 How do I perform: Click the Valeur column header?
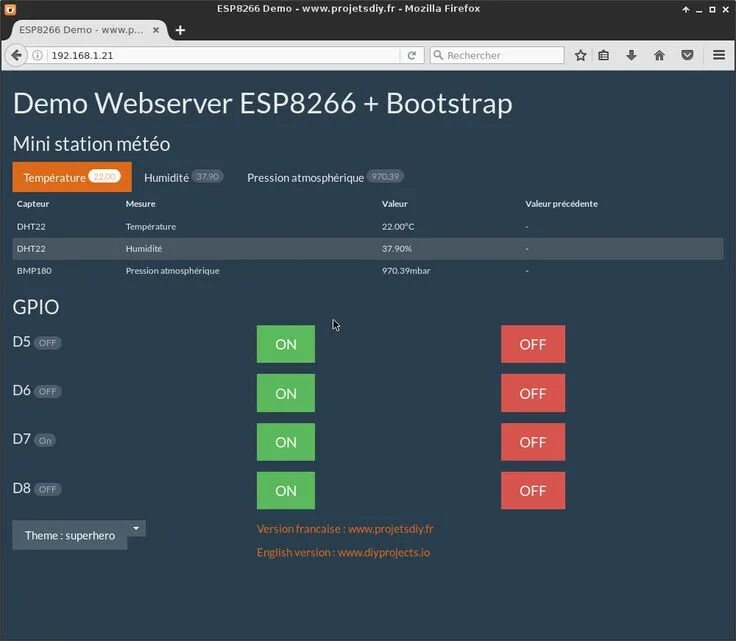394,204
